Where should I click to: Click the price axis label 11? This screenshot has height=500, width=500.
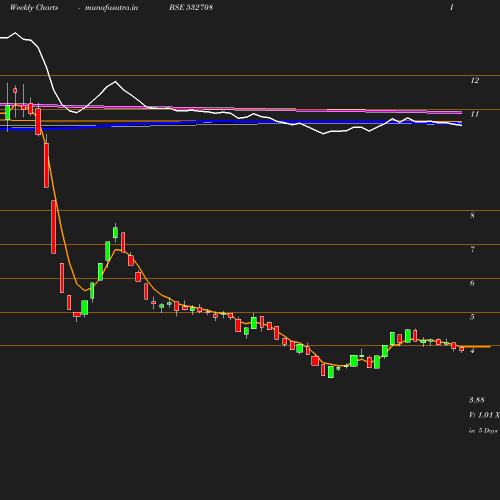(x=475, y=114)
